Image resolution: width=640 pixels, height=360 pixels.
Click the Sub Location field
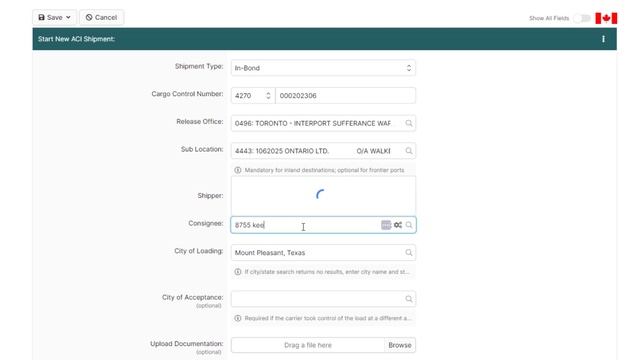(x=323, y=151)
